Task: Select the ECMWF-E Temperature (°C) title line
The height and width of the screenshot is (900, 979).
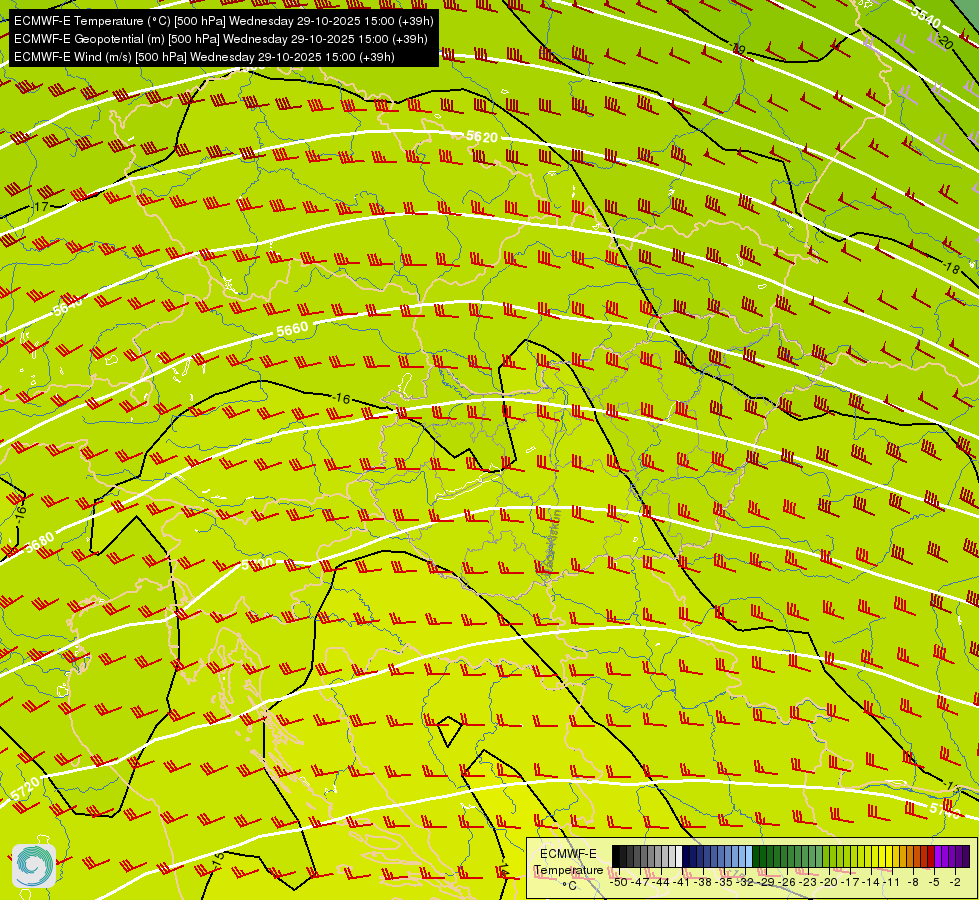Action: (x=224, y=21)
